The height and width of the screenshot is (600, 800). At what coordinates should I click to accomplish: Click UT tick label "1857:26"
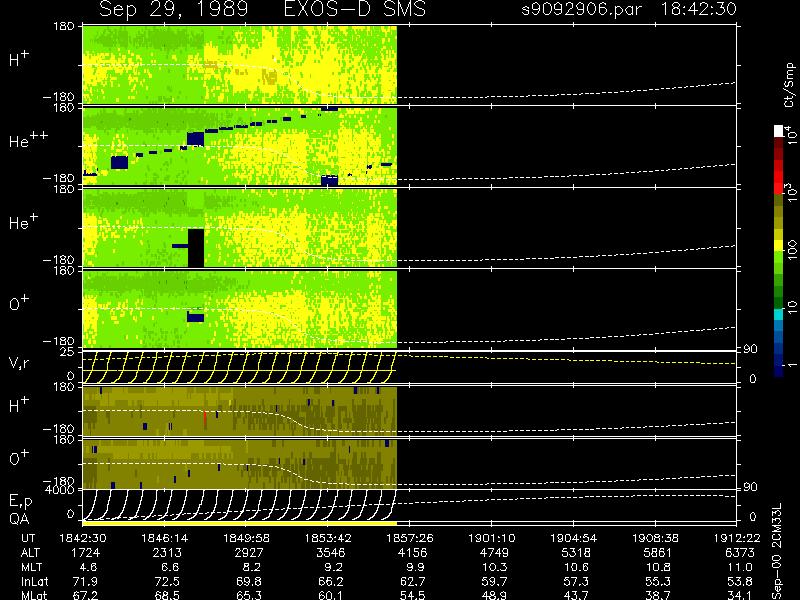[410, 538]
